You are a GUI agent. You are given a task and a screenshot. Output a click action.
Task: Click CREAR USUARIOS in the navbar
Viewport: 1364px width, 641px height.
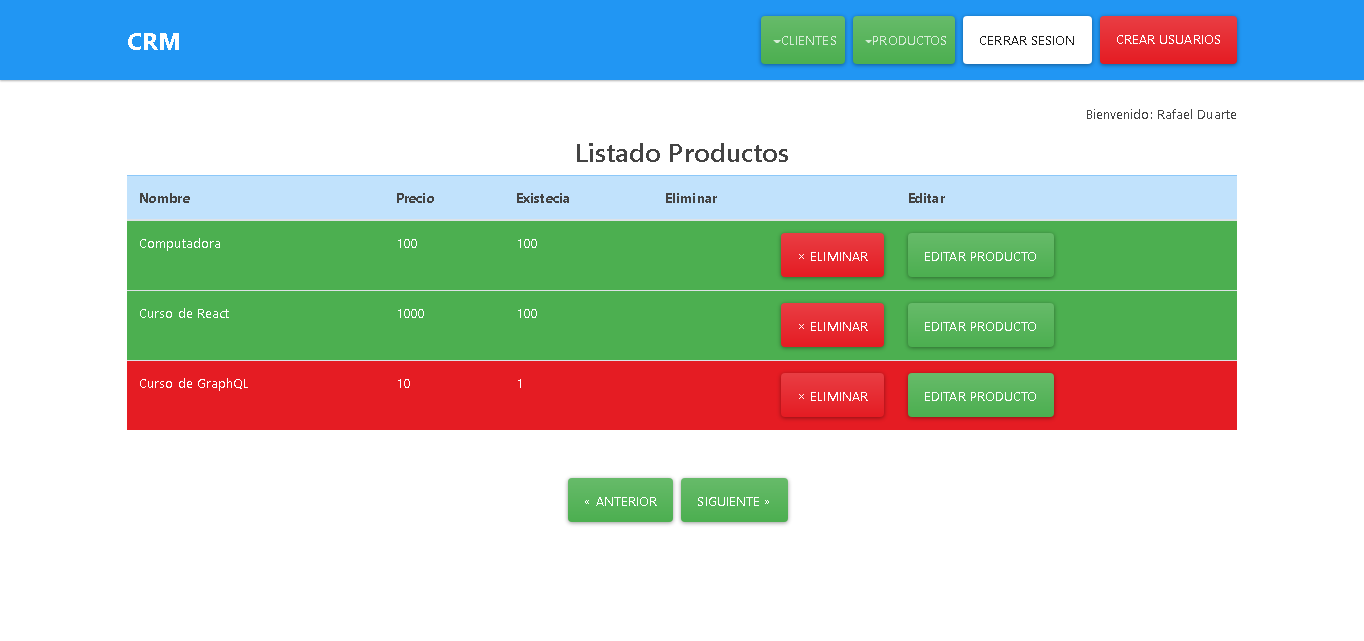[x=1168, y=40]
